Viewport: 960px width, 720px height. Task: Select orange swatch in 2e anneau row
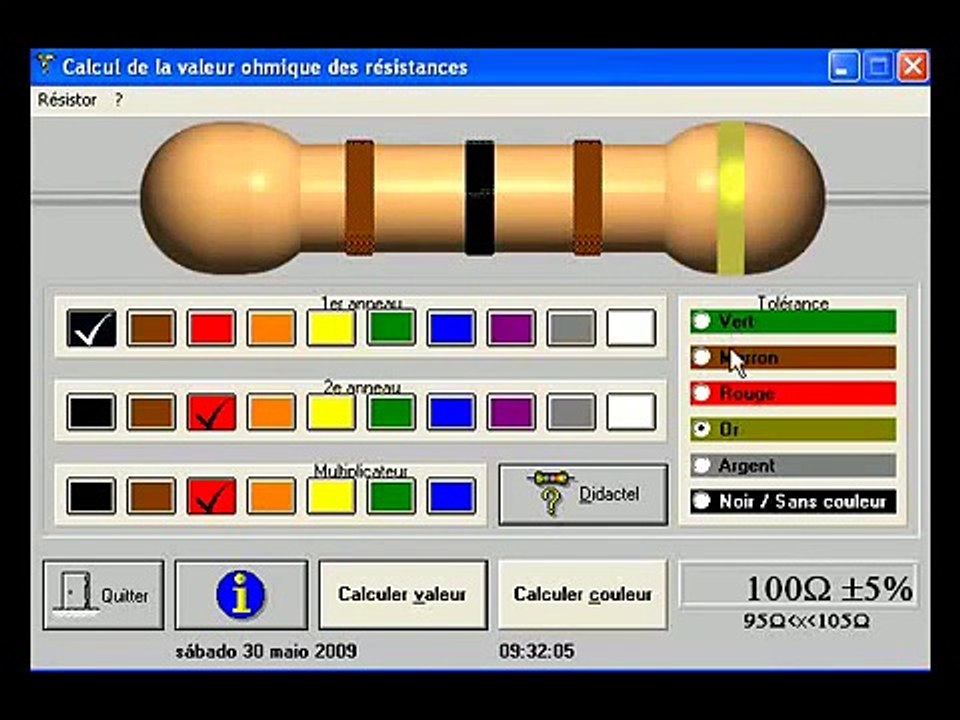tap(271, 412)
